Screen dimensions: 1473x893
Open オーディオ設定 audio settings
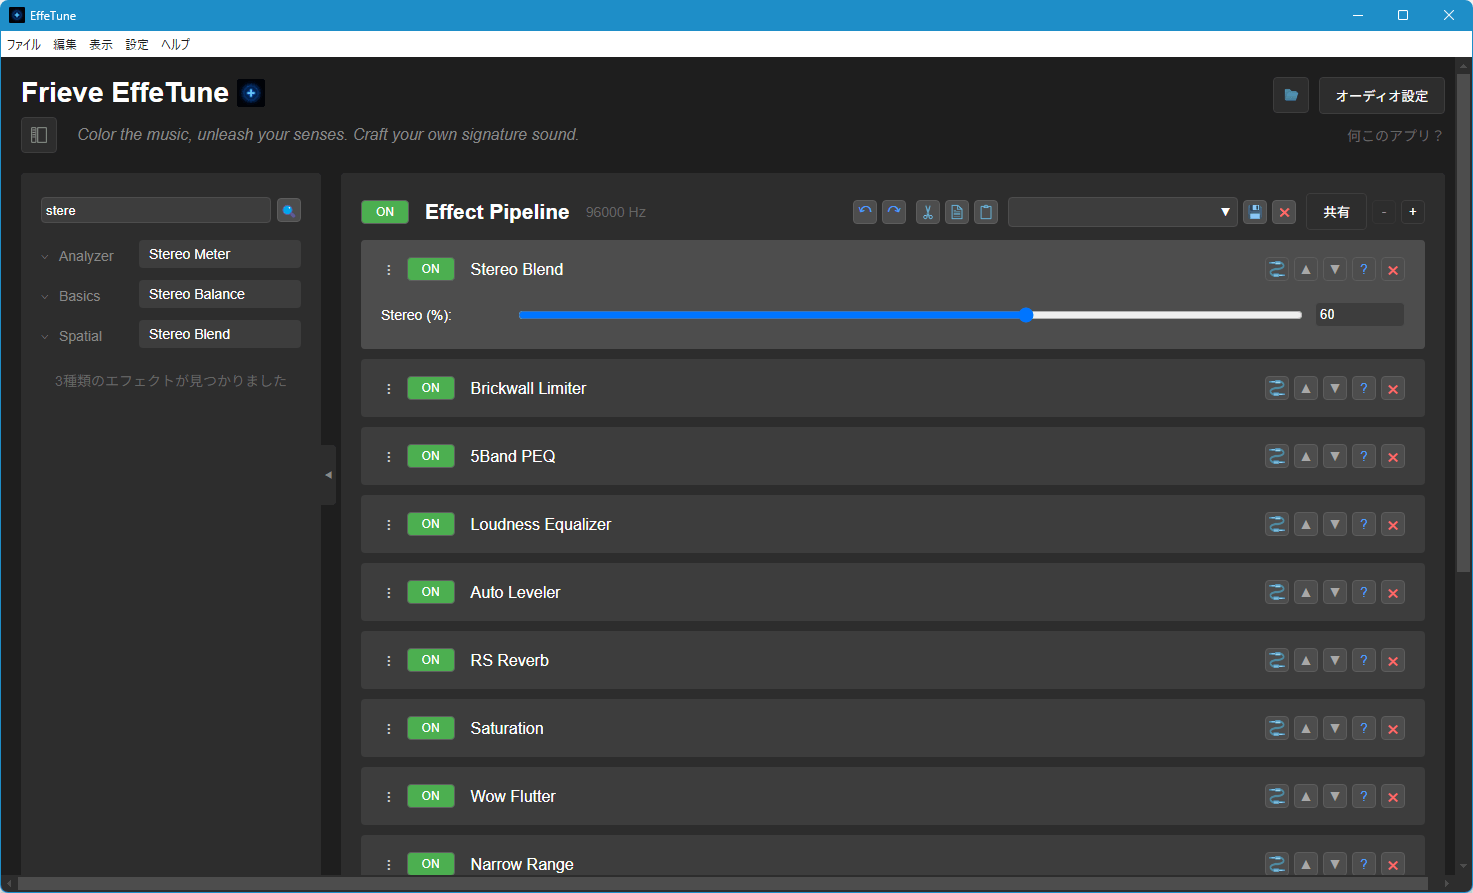[x=1382, y=96]
